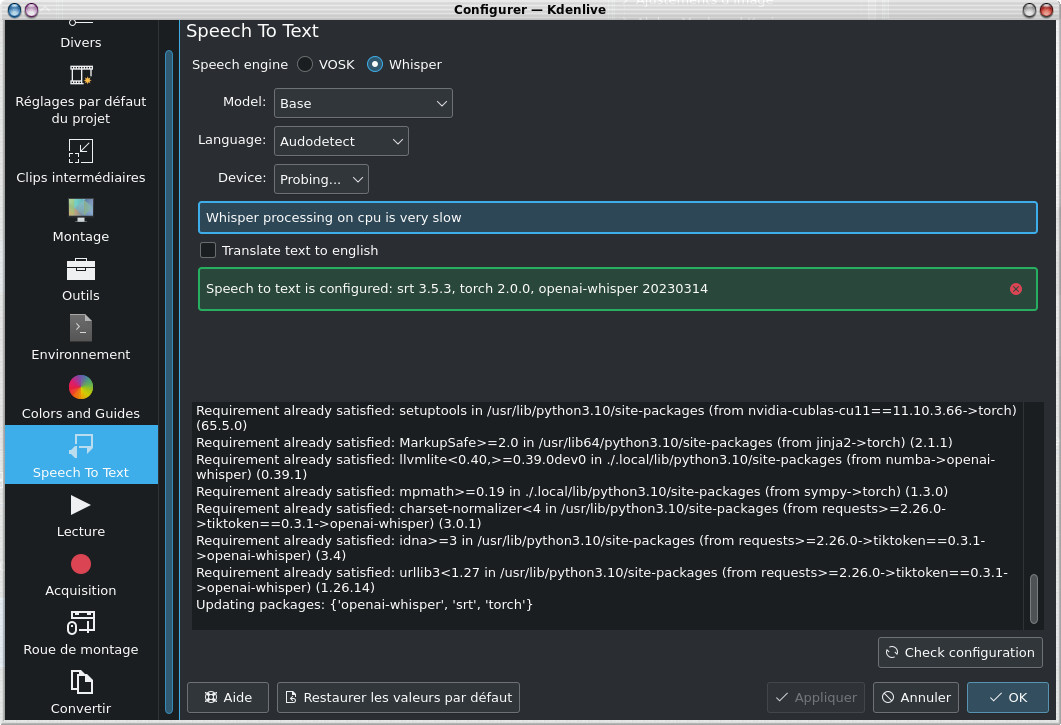Go to Clips intermédiaires settings

click(81, 162)
